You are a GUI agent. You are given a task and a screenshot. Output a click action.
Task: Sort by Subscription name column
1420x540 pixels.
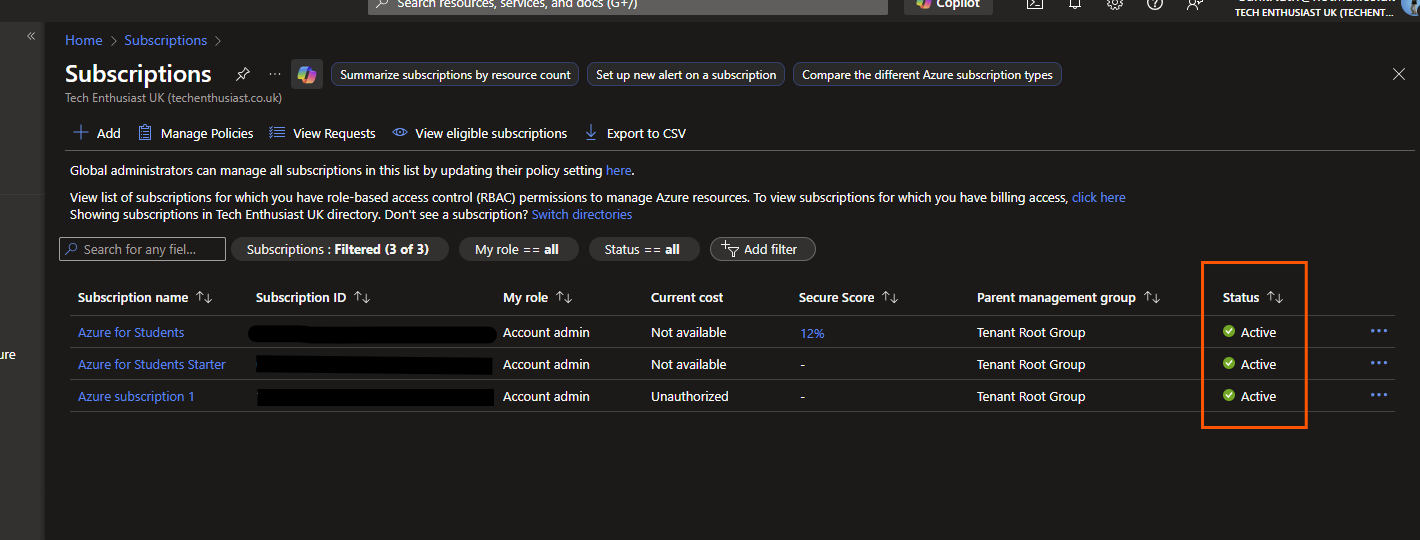tap(145, 297)
